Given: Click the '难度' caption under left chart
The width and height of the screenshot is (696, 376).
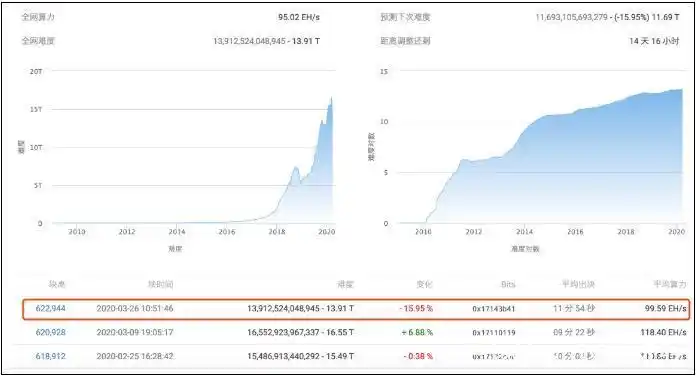Looking at the screenshot, I should 175,249.
